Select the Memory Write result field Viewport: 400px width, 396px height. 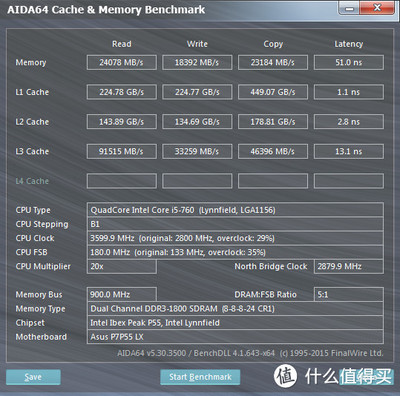click(197, 62)
